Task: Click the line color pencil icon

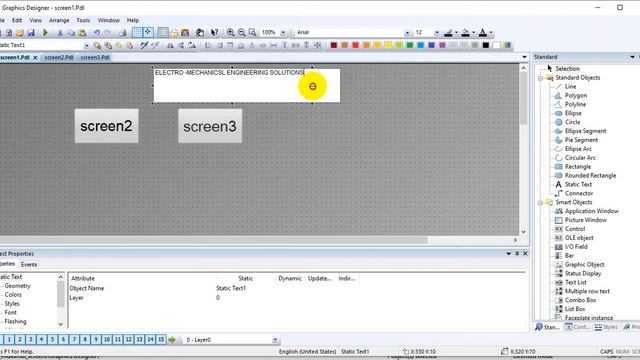Action: pyautogui.click(x=448, y=33)
